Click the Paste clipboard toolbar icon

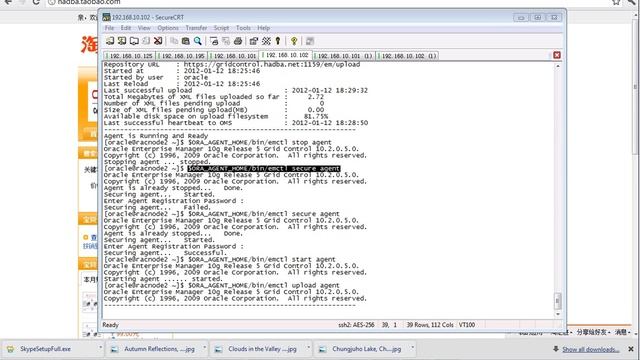point(186,41)
